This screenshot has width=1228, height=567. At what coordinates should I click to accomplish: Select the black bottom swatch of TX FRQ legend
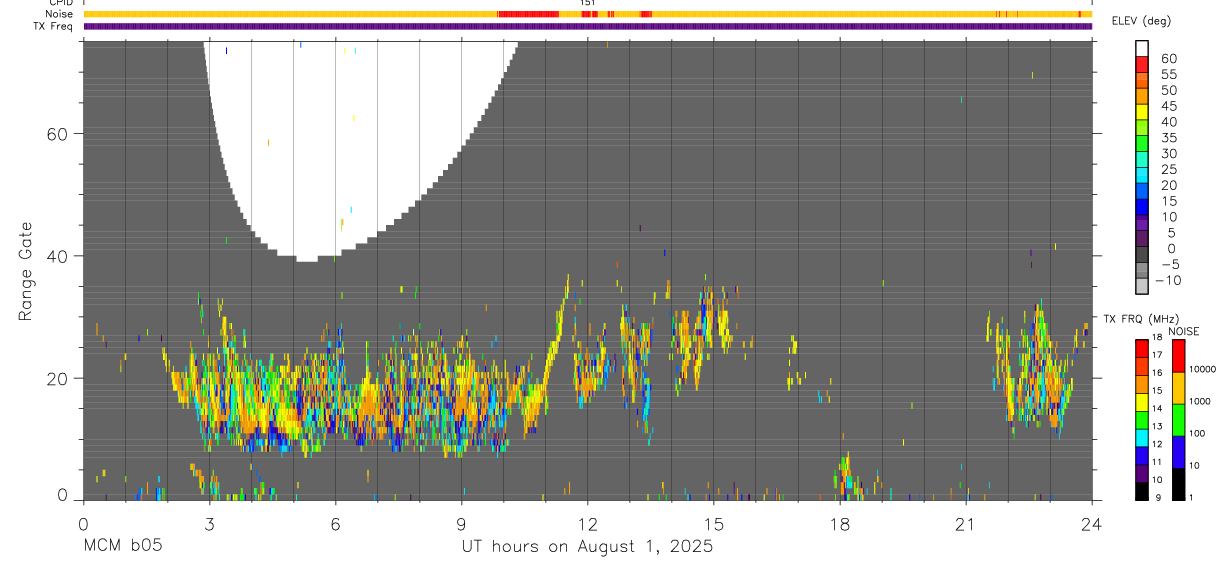[1142, 491]
